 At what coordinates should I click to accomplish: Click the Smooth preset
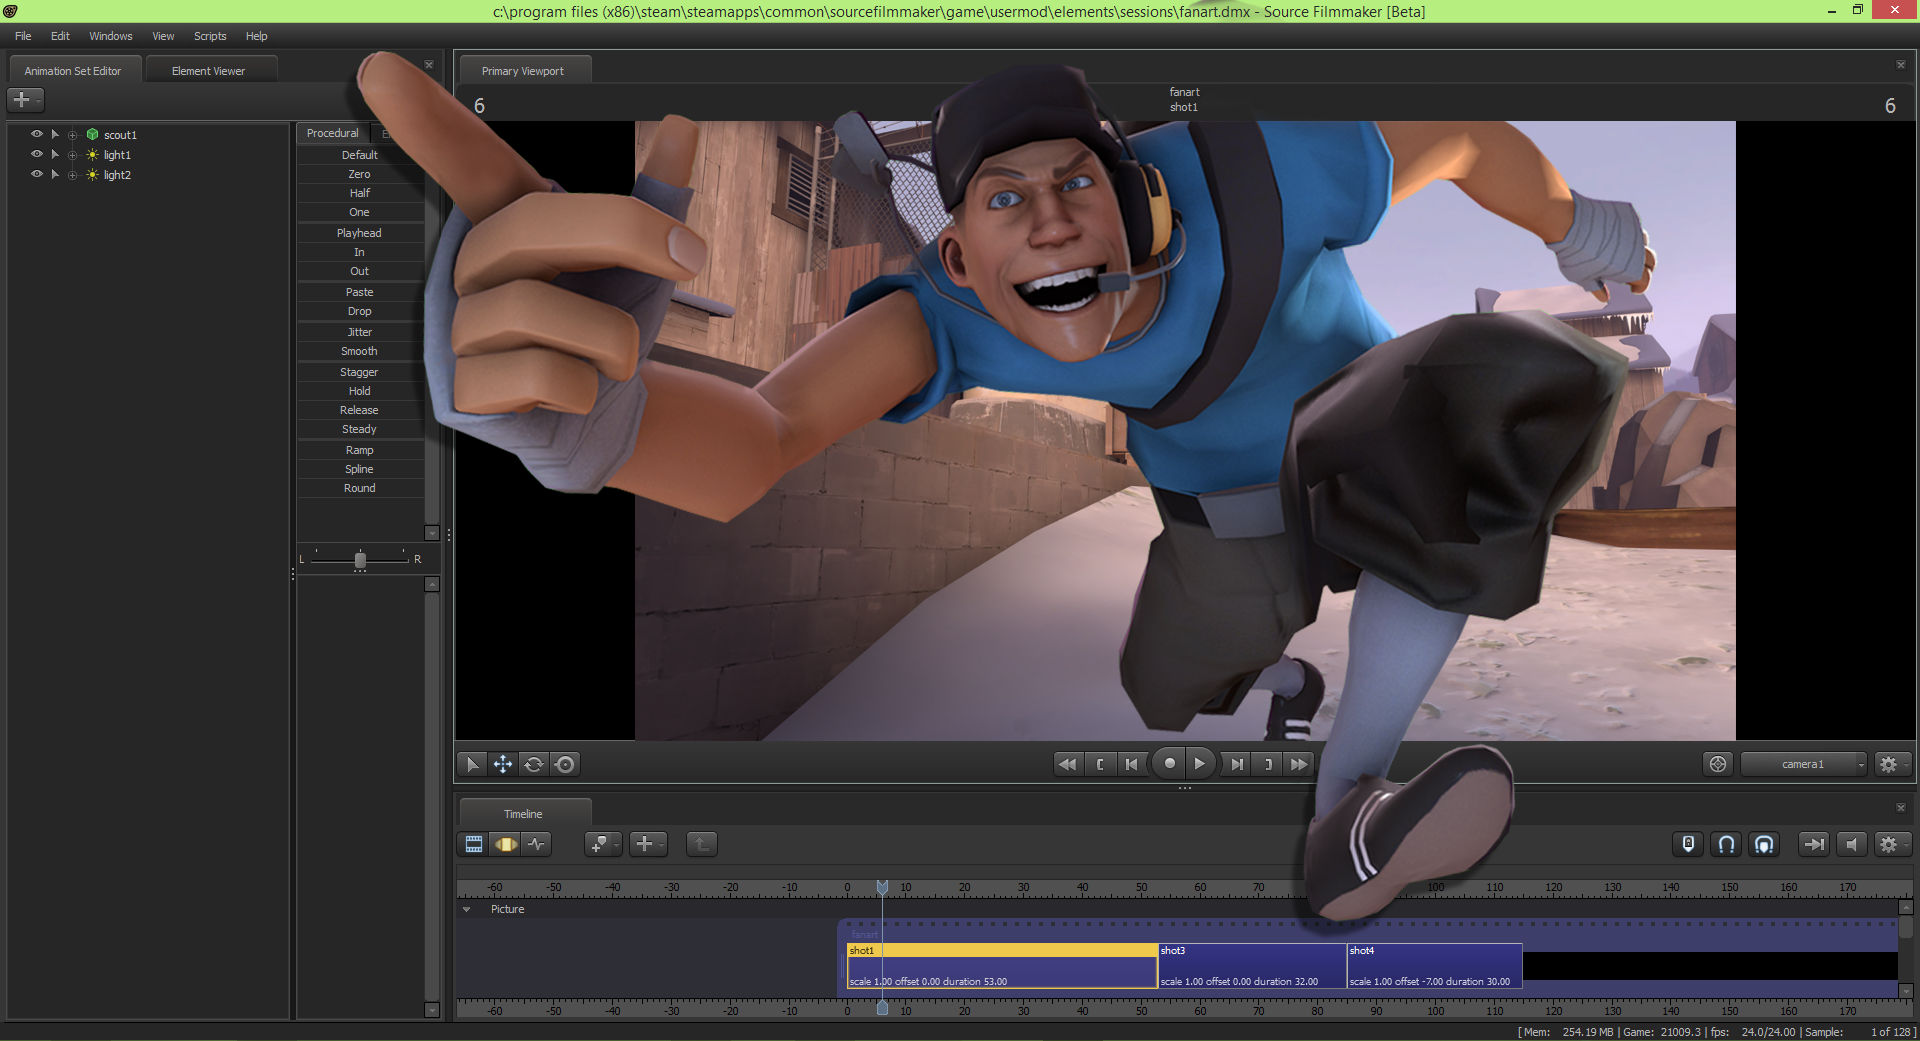point(360,351)
